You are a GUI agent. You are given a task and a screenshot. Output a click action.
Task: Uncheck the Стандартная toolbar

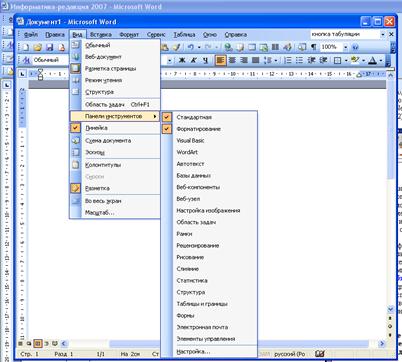(209, 117)
